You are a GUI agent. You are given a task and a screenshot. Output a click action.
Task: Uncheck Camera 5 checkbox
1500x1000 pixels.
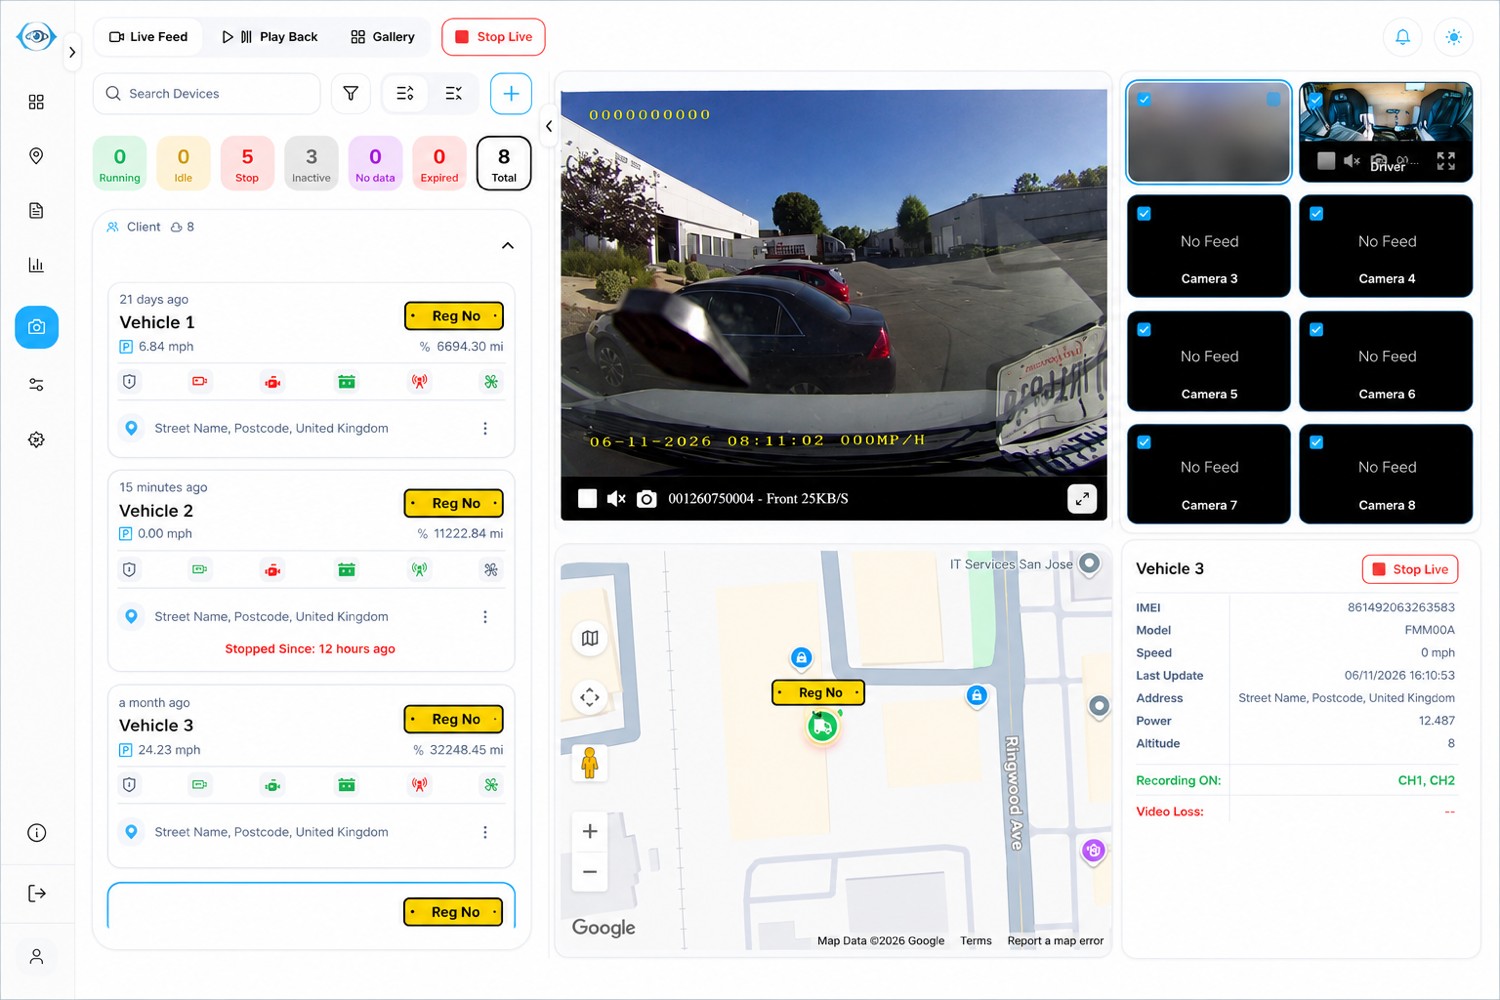pos(1144,329)
